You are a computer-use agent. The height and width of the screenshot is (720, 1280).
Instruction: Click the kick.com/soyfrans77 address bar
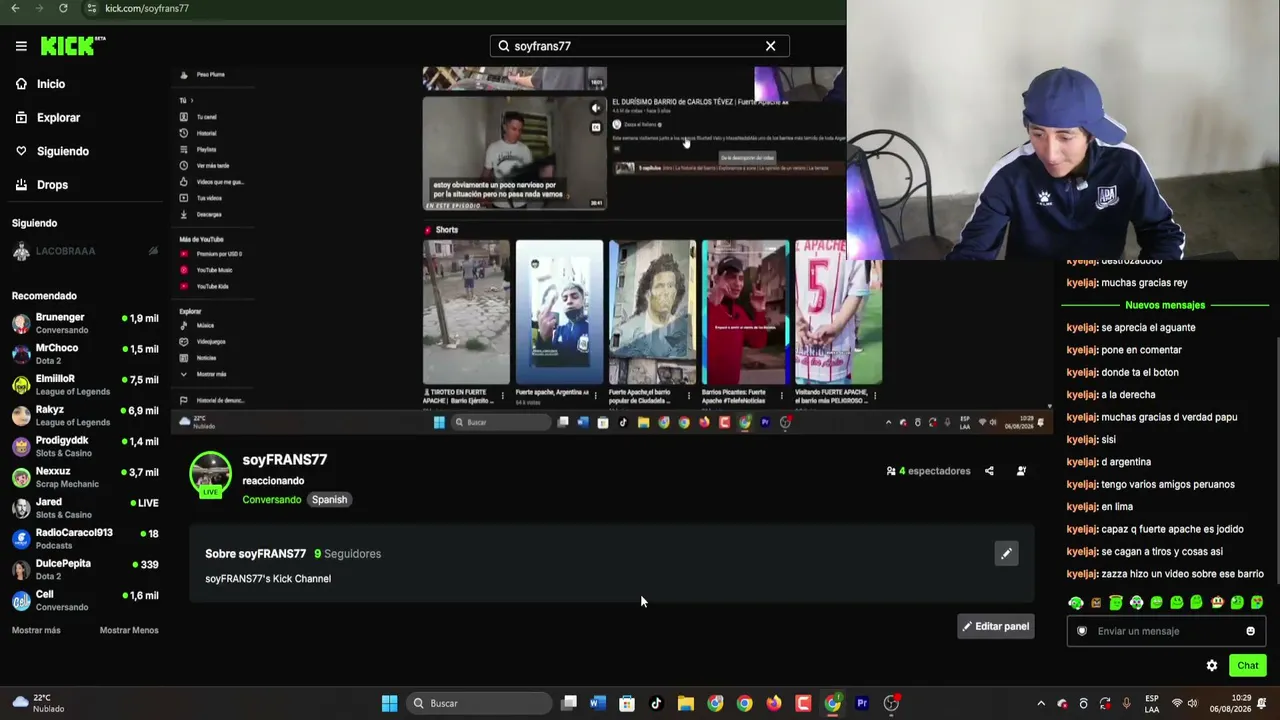point(147,8)
